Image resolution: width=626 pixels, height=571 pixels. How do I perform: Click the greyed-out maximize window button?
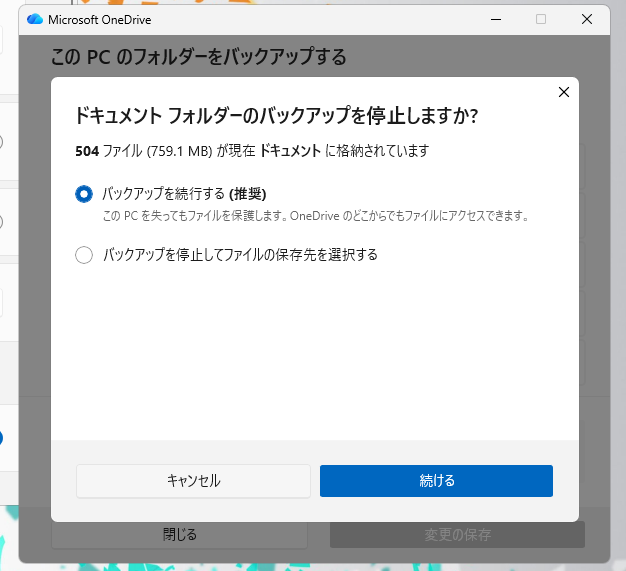541,19
